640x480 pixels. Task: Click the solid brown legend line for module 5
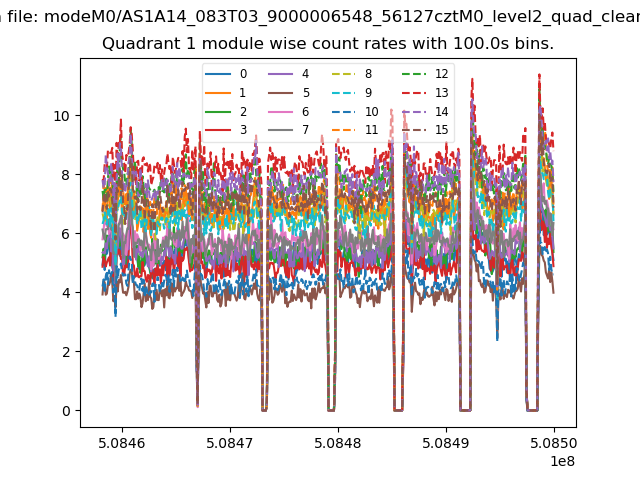(x=280, y=93)
